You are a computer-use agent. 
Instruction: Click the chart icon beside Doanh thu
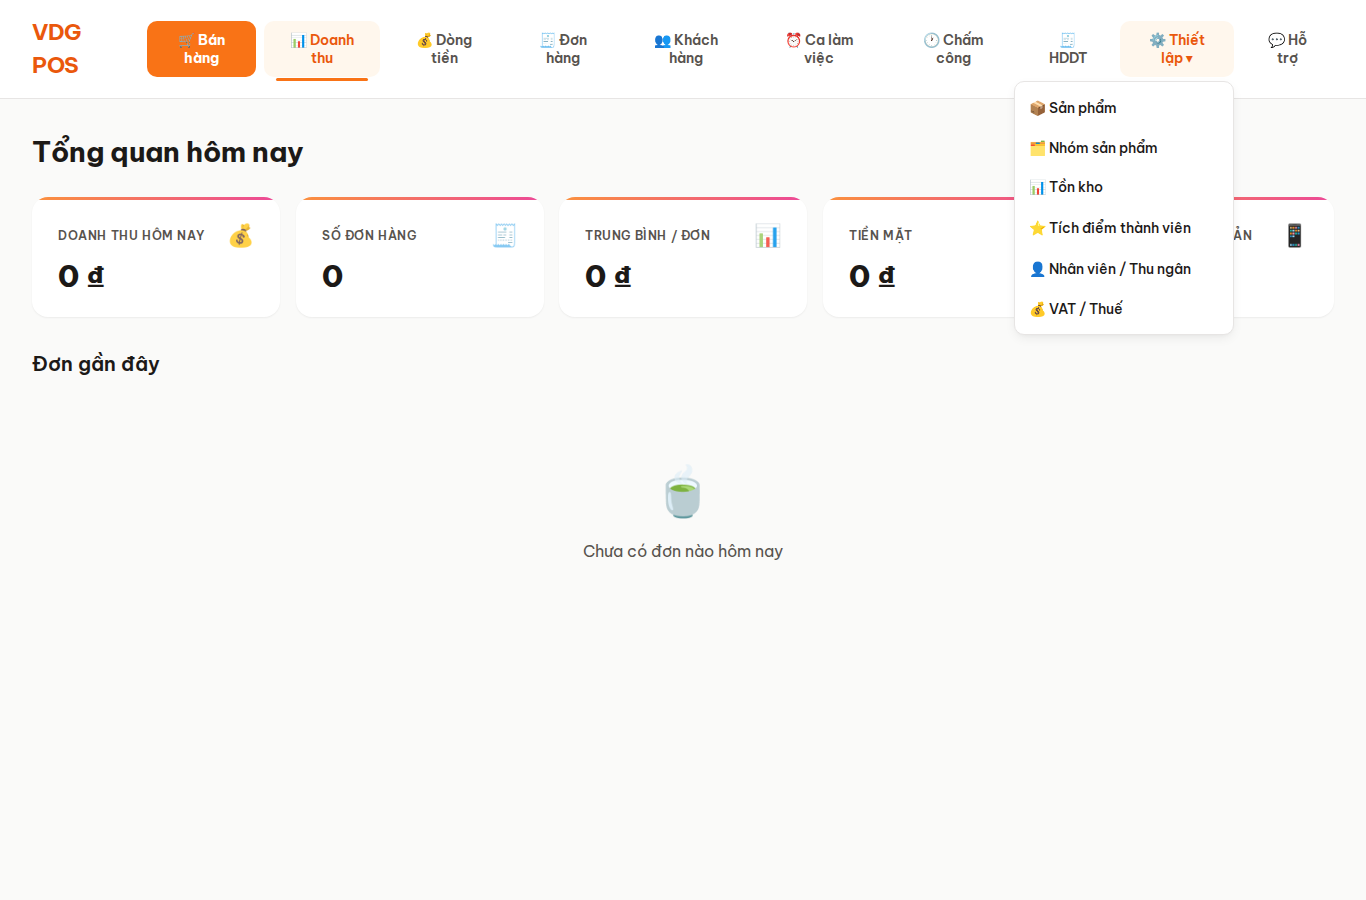click(x=298, y=41)
